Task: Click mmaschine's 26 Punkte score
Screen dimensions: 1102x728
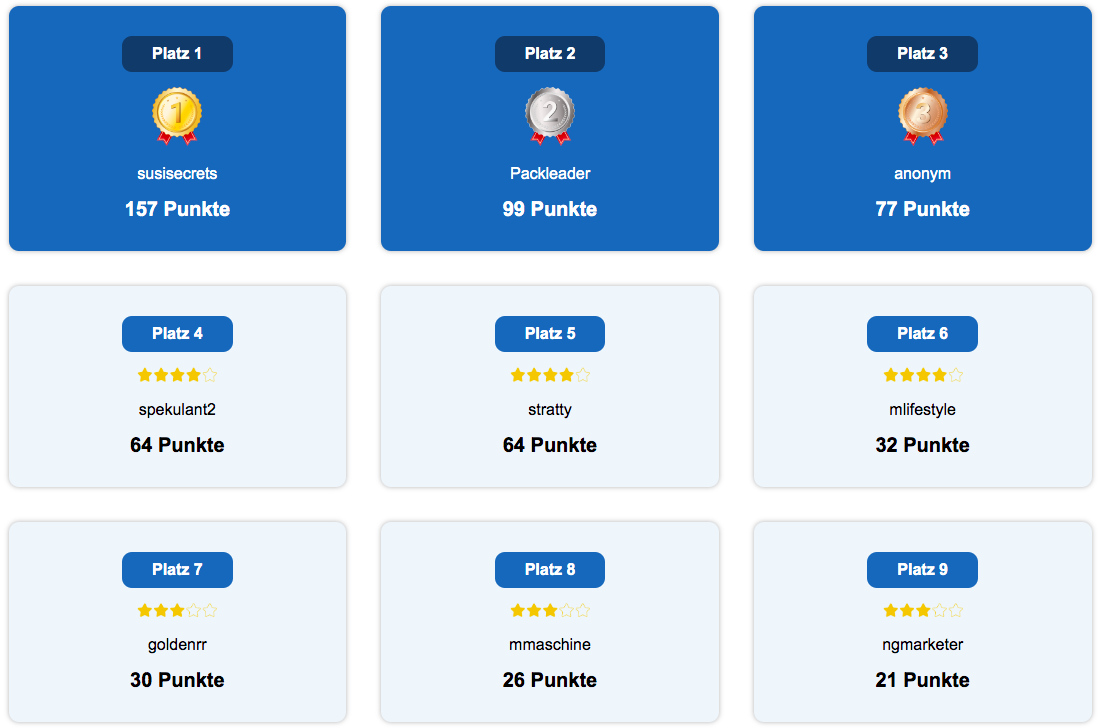Action: 550,680
